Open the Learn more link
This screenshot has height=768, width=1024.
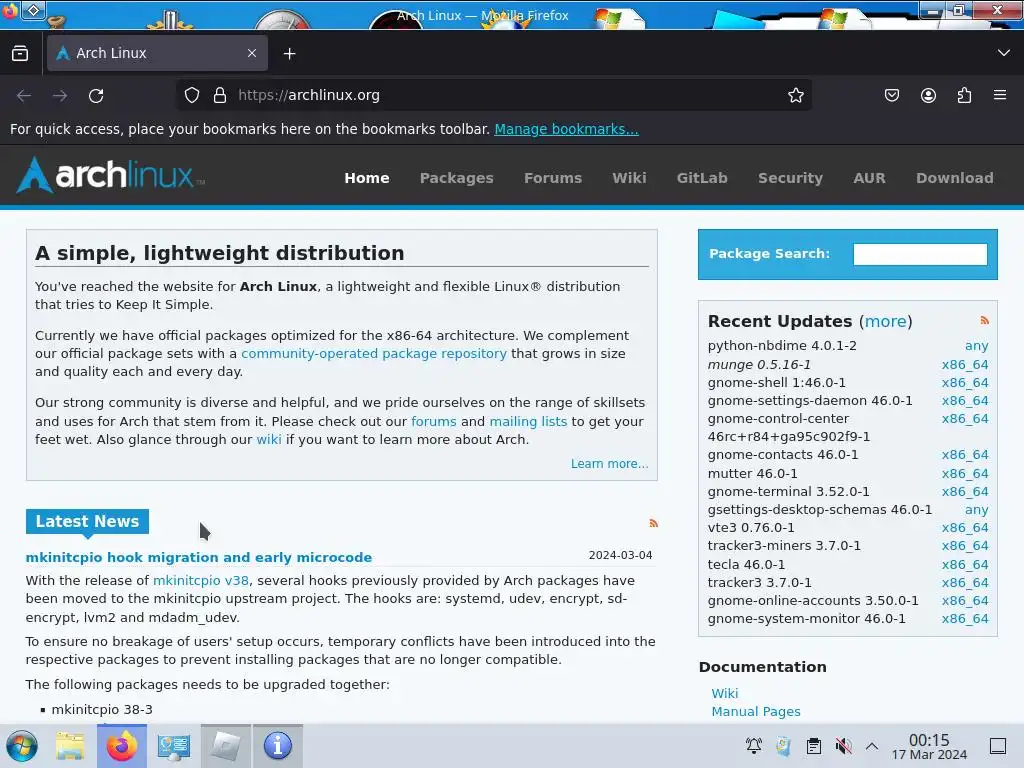(609, 463)
